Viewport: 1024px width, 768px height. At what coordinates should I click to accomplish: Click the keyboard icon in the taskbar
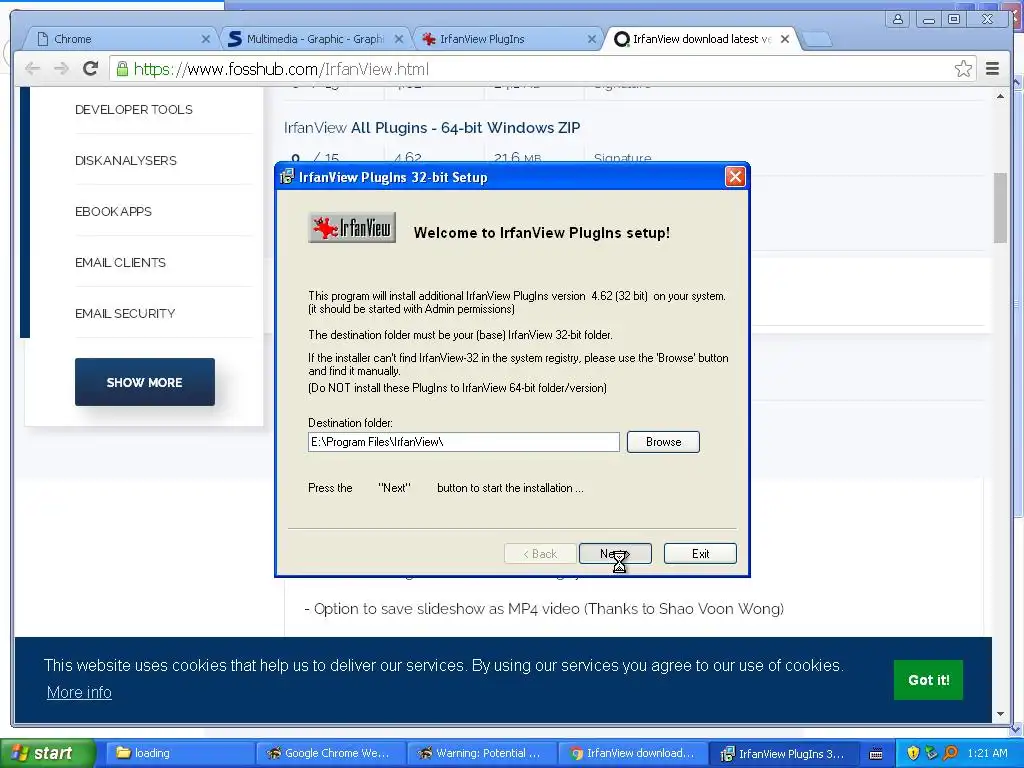pyautogui.click(x=876, y=754)
